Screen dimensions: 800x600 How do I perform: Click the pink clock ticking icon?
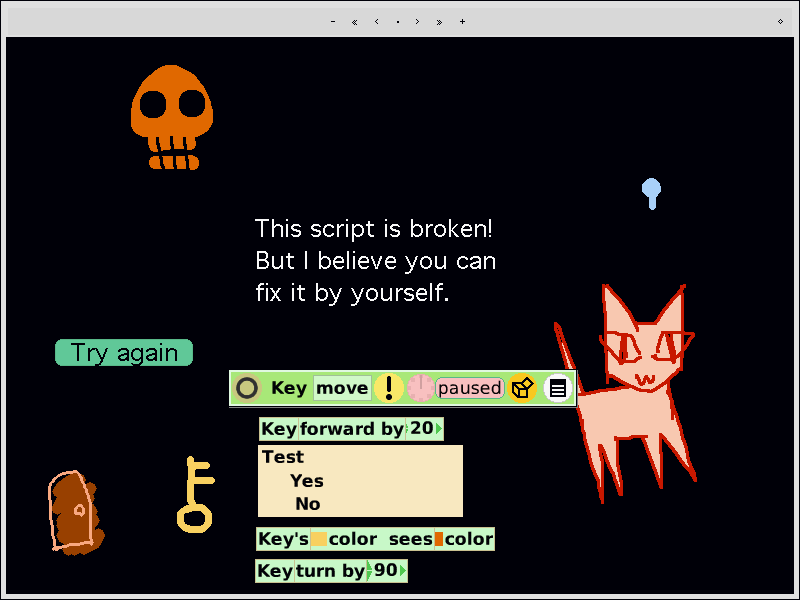[420, 388]
